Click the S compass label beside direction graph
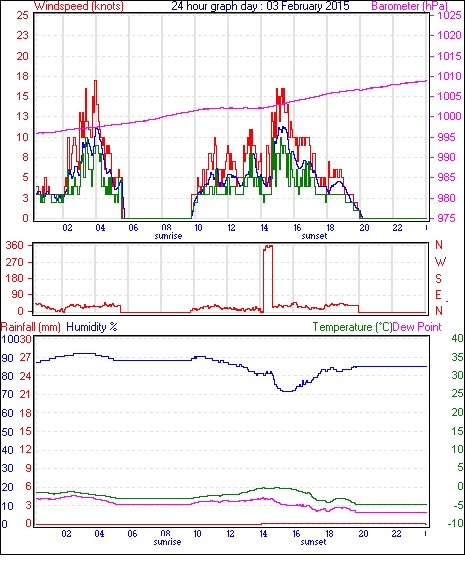Viewport: 465px width, 563px height. click(438, 278)
